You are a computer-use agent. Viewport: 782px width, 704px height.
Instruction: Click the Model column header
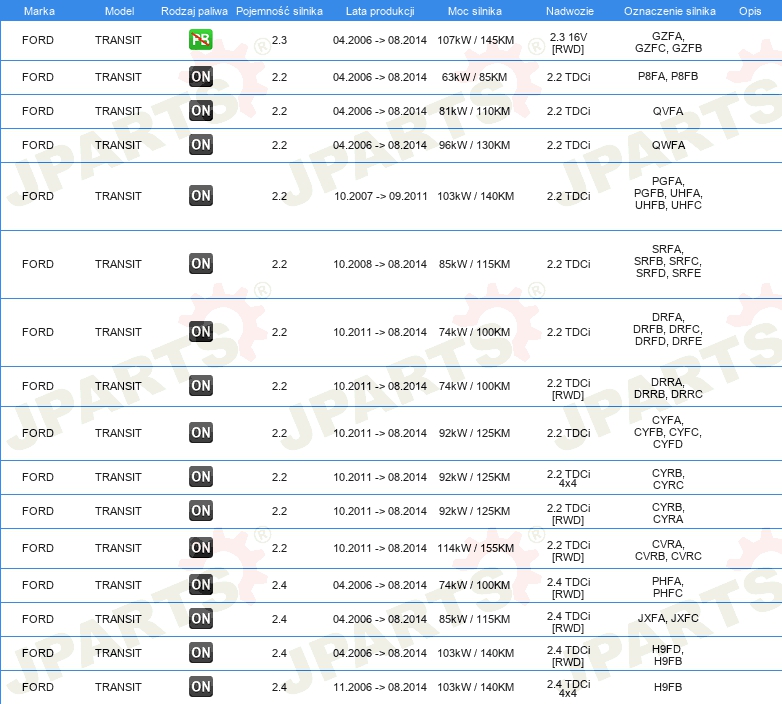coord(119,11)
